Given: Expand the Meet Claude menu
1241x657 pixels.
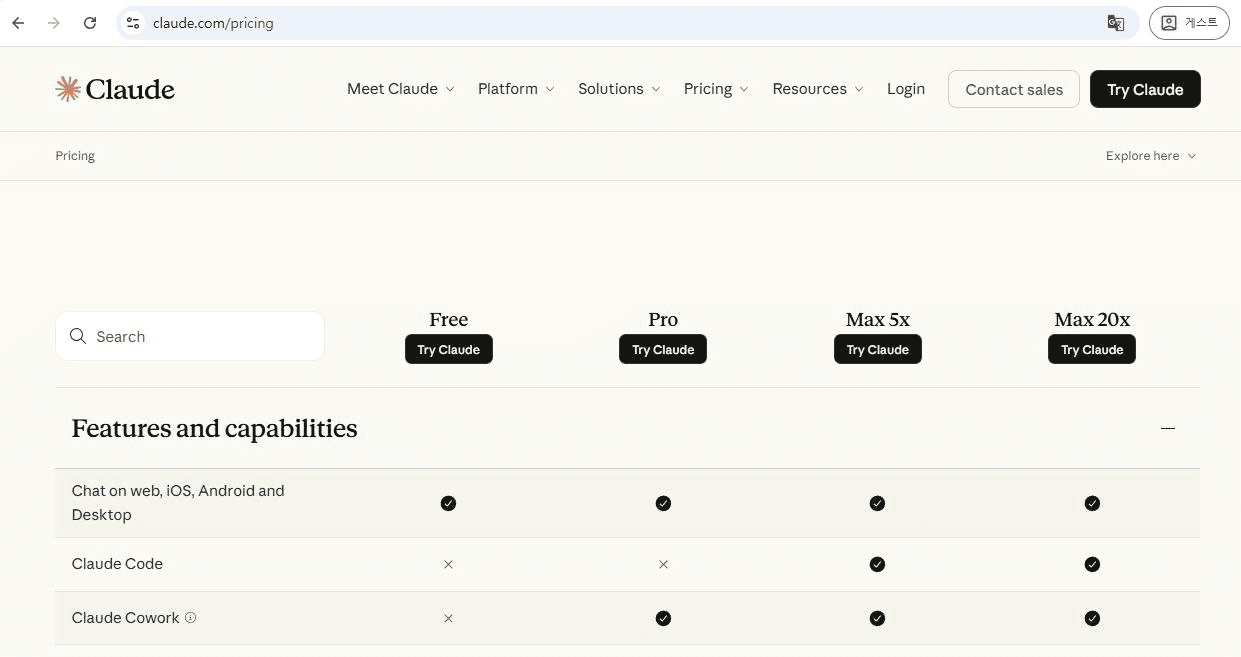Looking at the screenshot, I should pos(400,89).
